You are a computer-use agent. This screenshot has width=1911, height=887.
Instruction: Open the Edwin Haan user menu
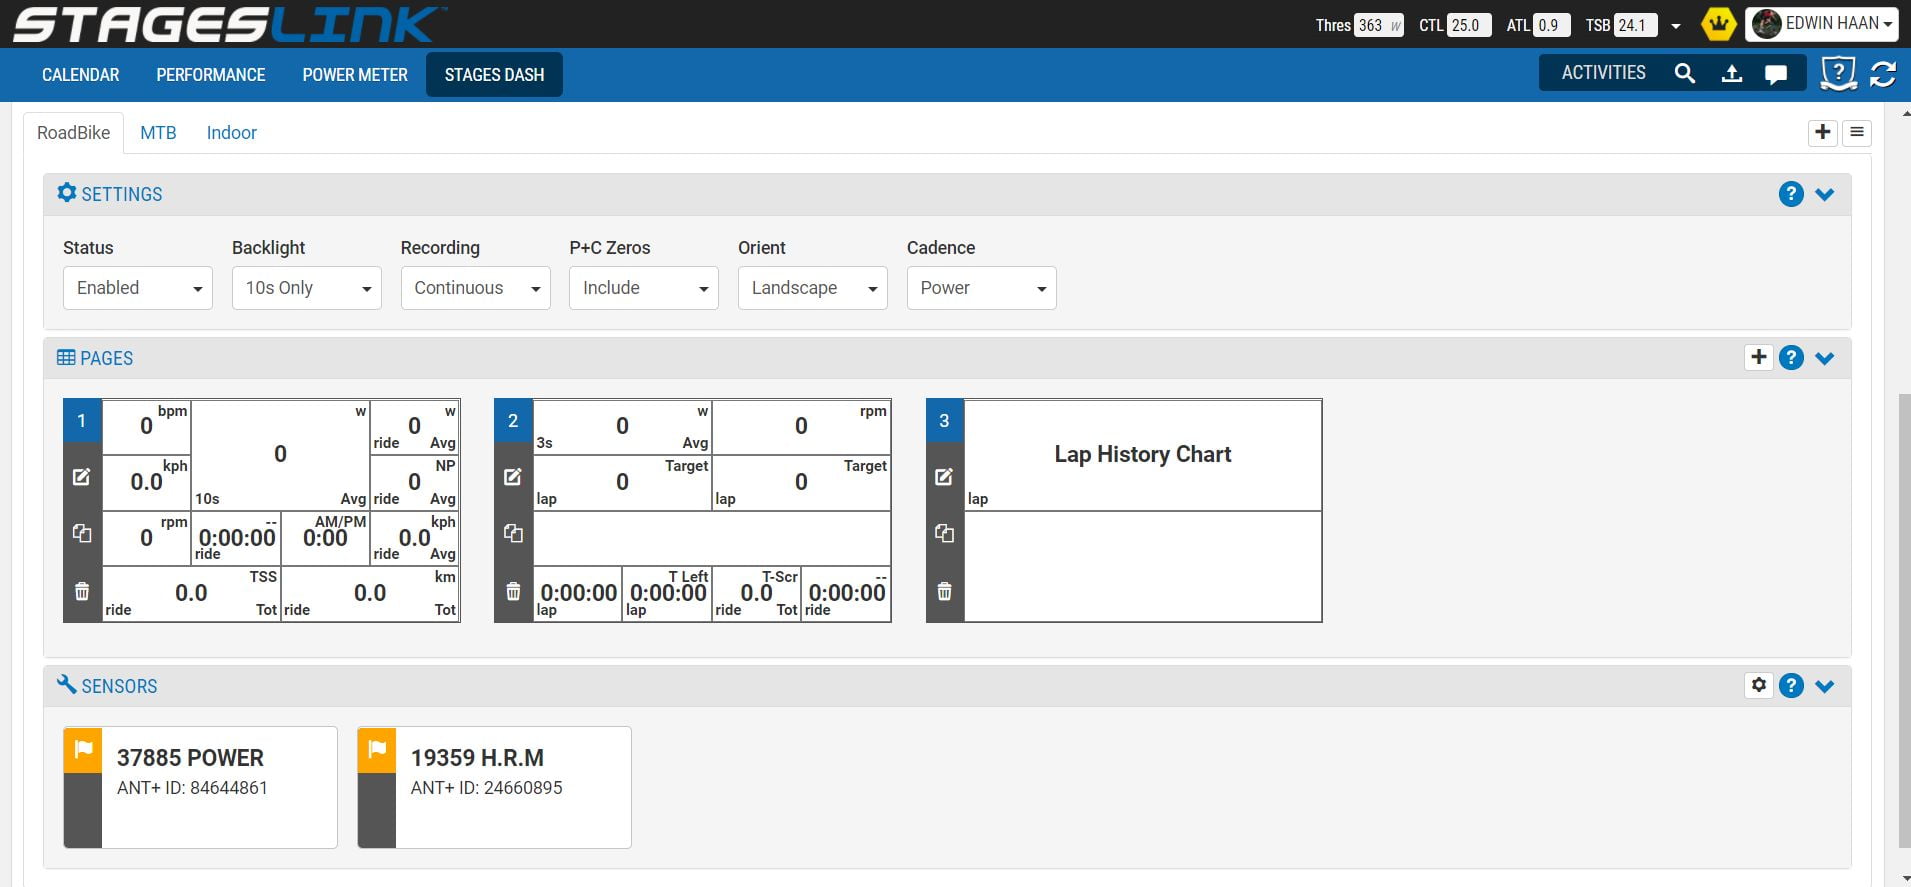[x=1820, y=24]
